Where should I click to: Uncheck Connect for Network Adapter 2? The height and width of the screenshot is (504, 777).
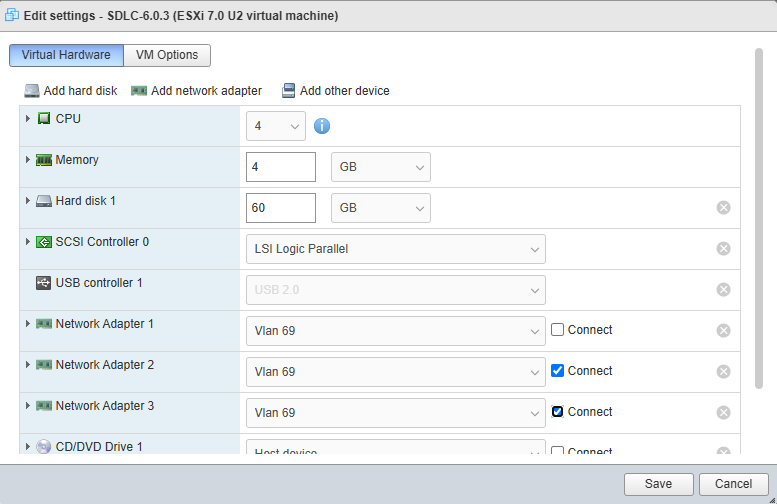click(558, 371)
